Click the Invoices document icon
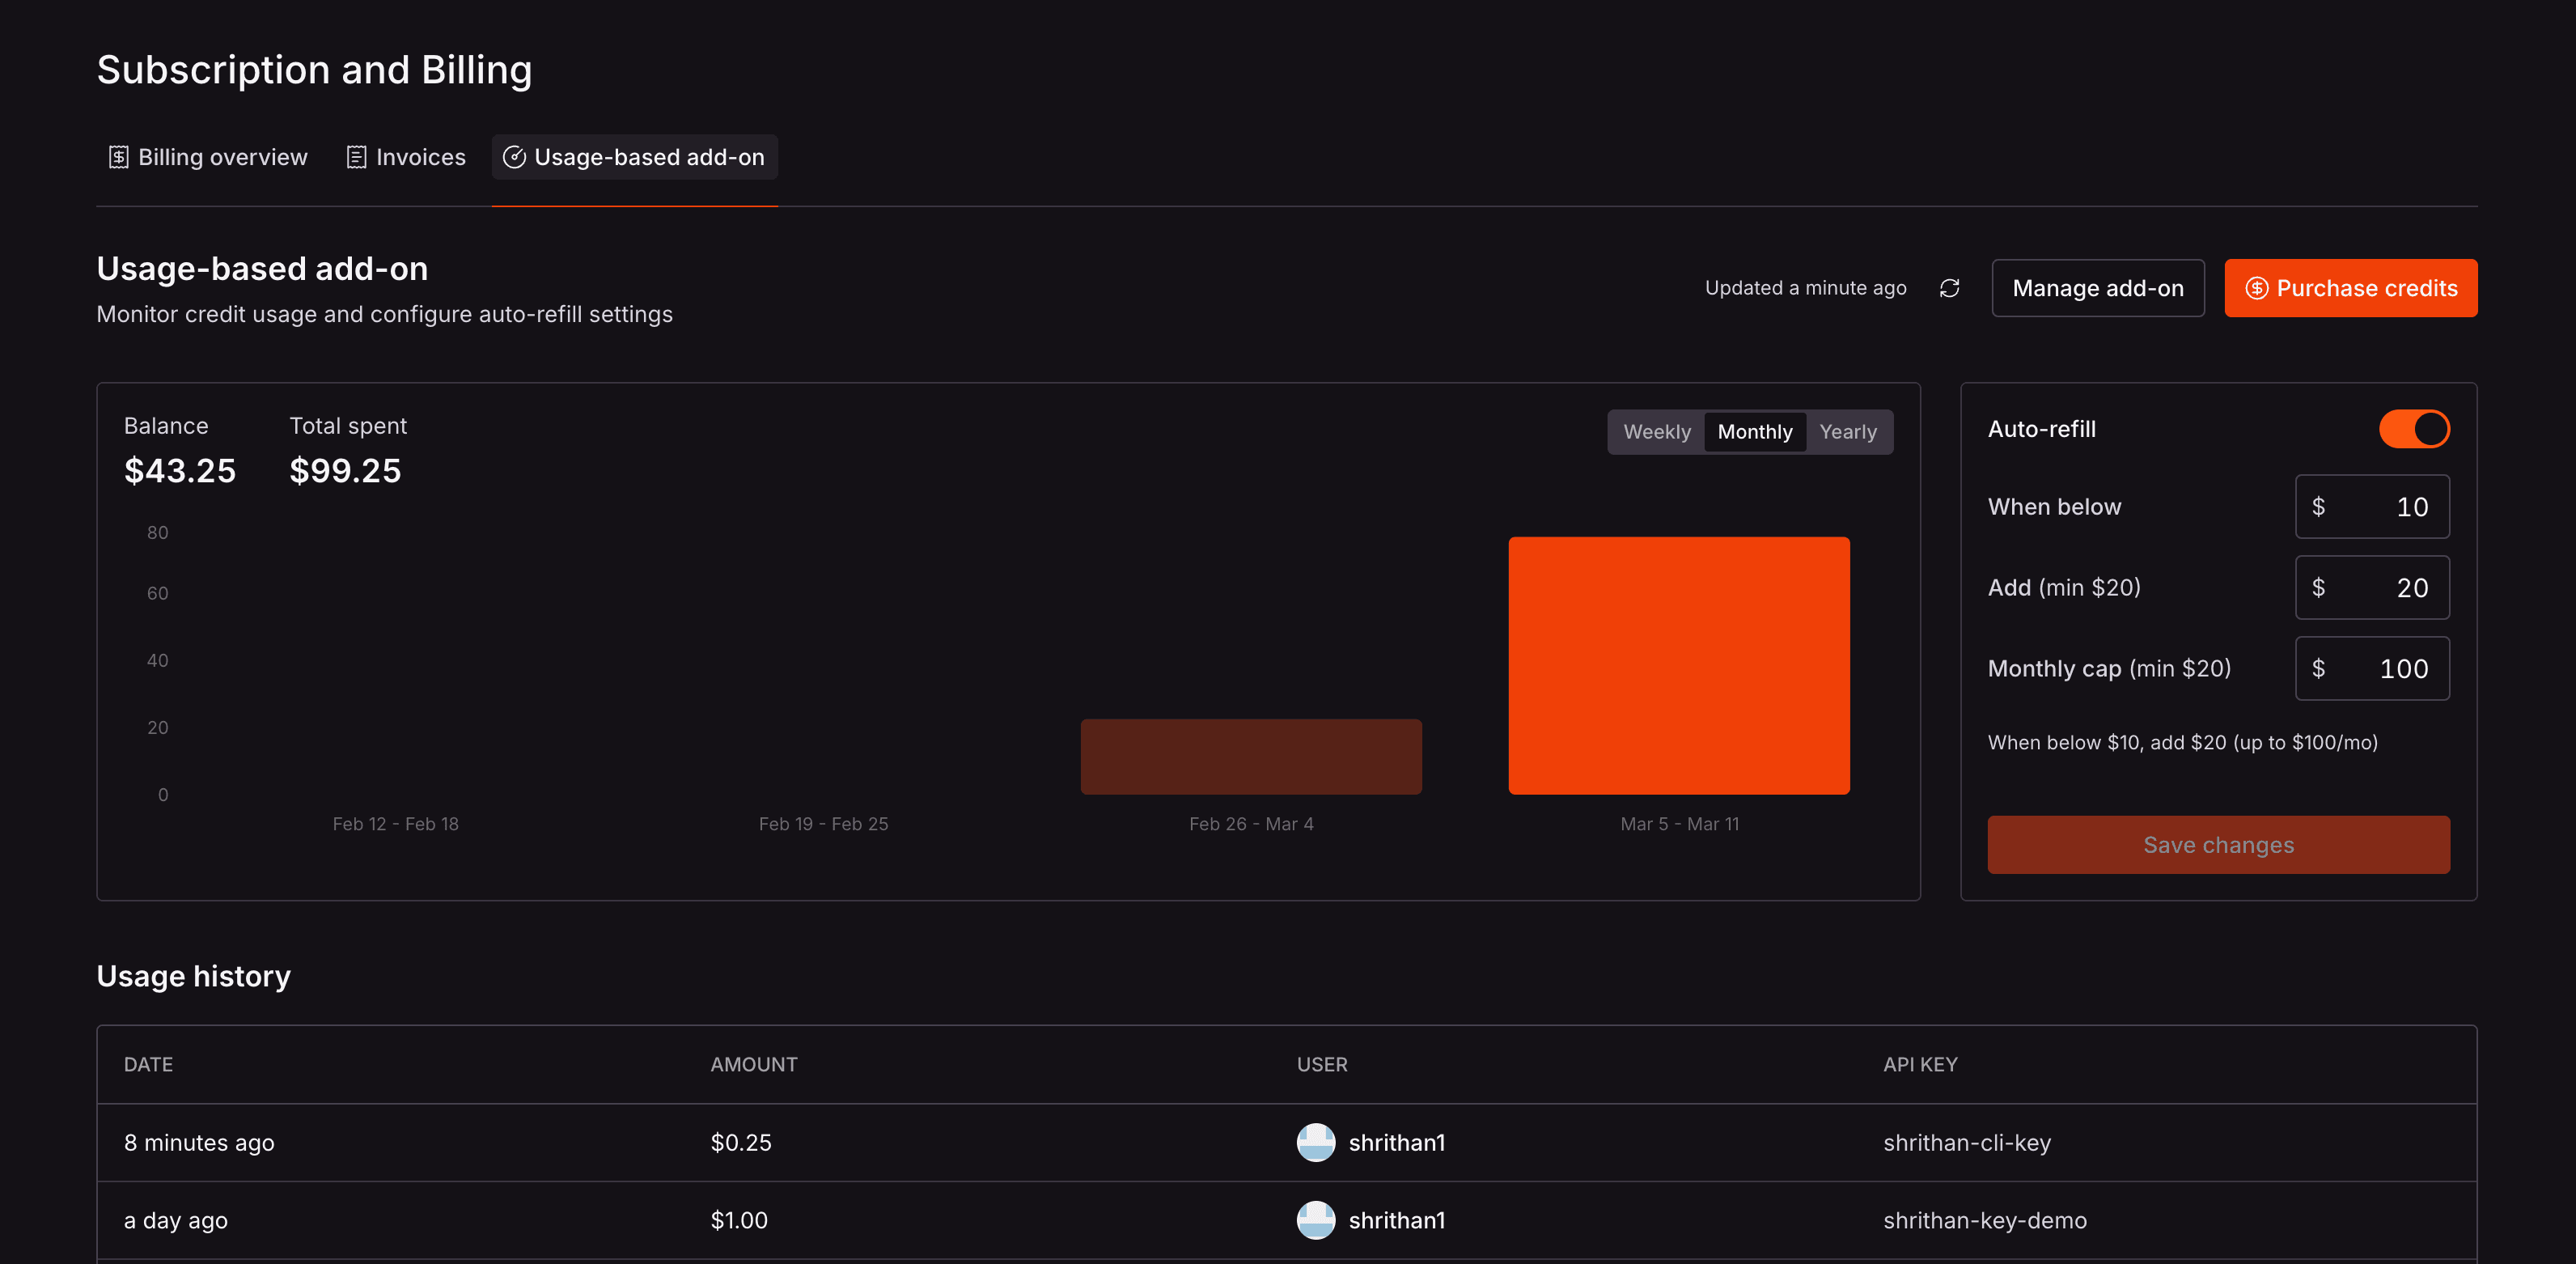The height and width of the screenshot is (1264, 2576). (x=356, y=157)
